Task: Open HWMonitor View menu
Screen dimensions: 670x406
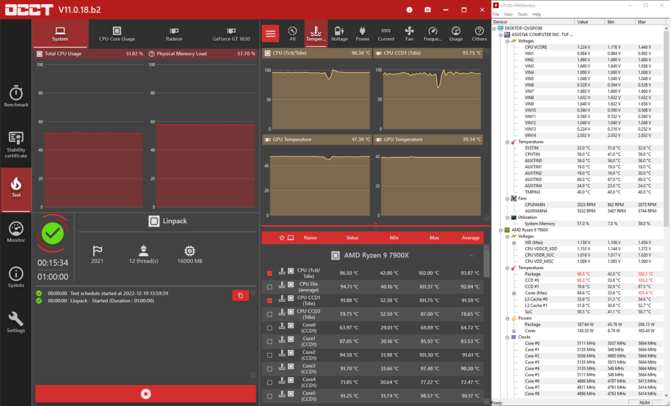Action: click(508, 14)
